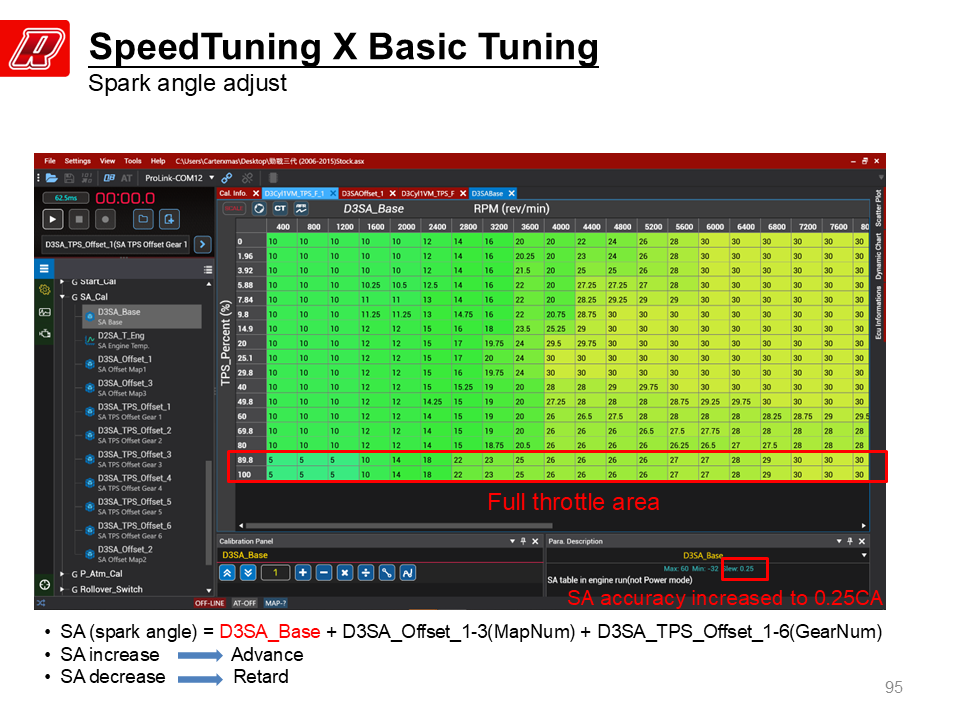This screenshot has width=960, height=720.
Task: Open the Tools menu
Action: click(x=133, y=161)
